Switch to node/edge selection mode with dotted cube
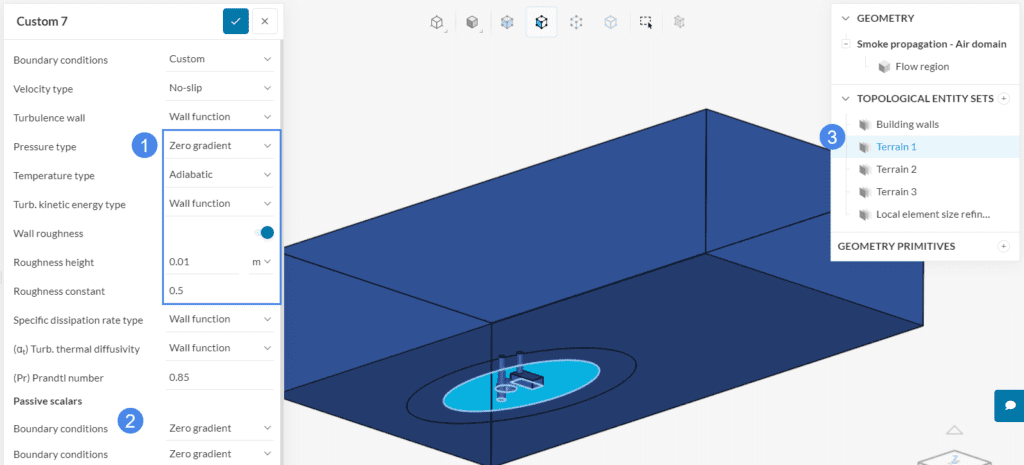 (576, 22)
